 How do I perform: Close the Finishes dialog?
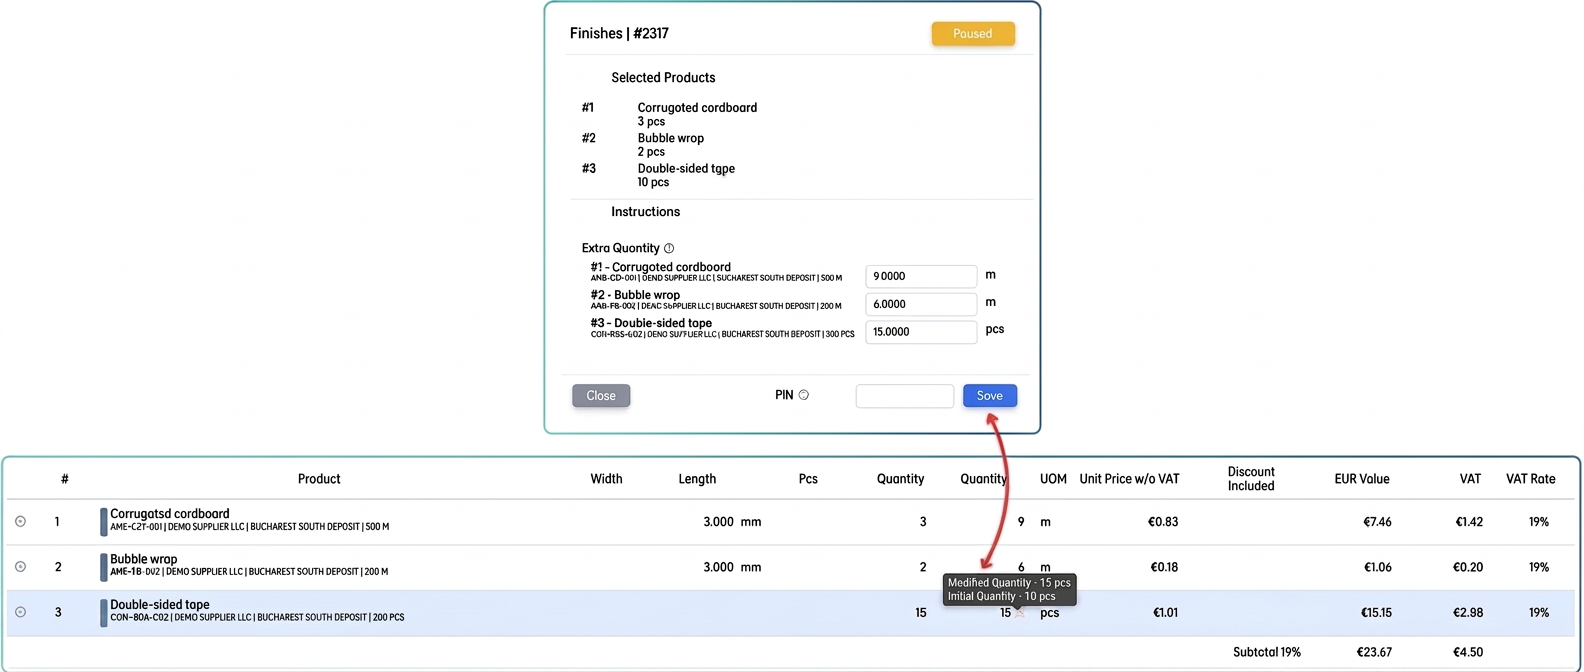pos(601,396)
